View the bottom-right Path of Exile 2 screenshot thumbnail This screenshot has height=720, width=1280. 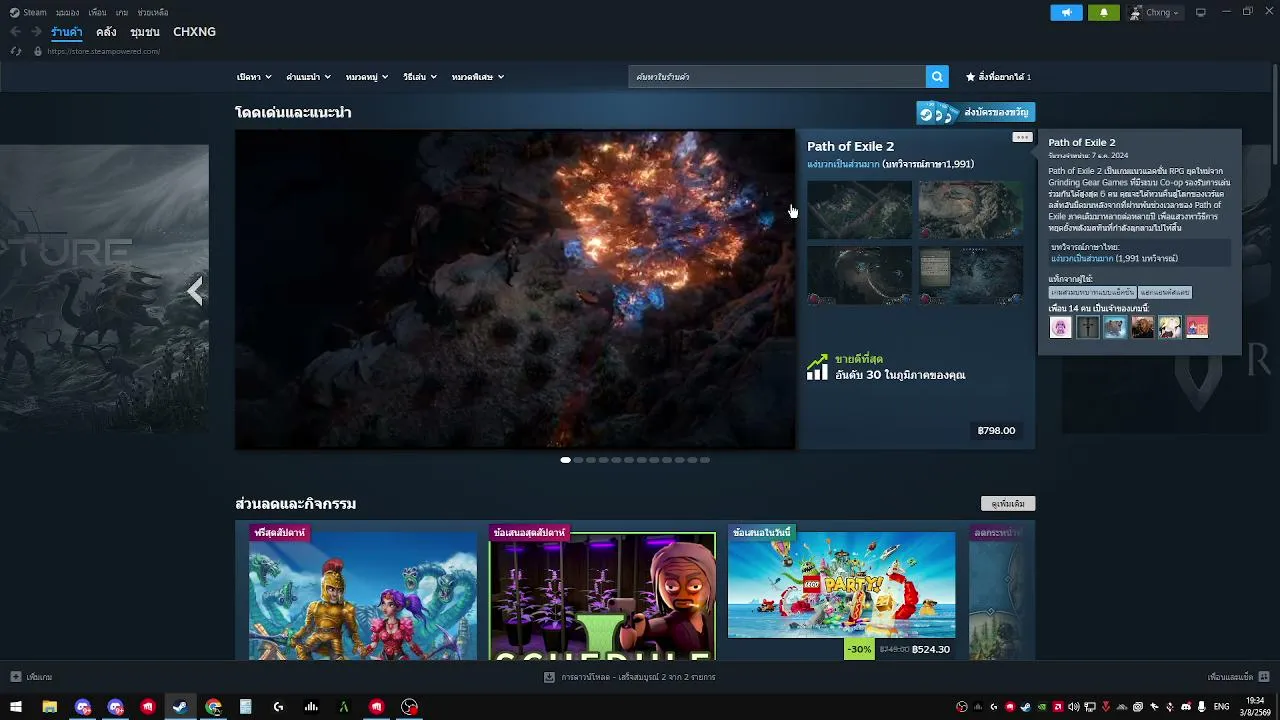971,275
